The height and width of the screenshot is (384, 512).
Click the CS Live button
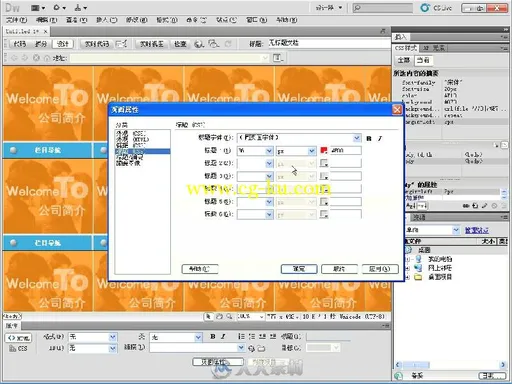pos(436,8)
